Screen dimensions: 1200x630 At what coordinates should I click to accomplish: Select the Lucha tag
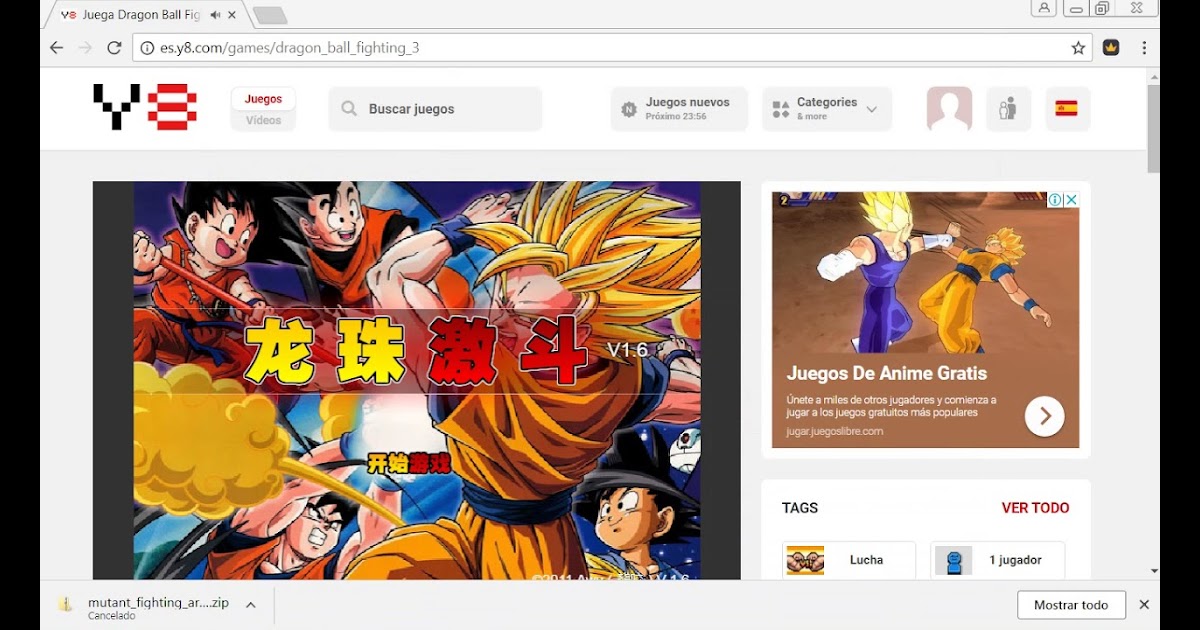coord(849,560)
